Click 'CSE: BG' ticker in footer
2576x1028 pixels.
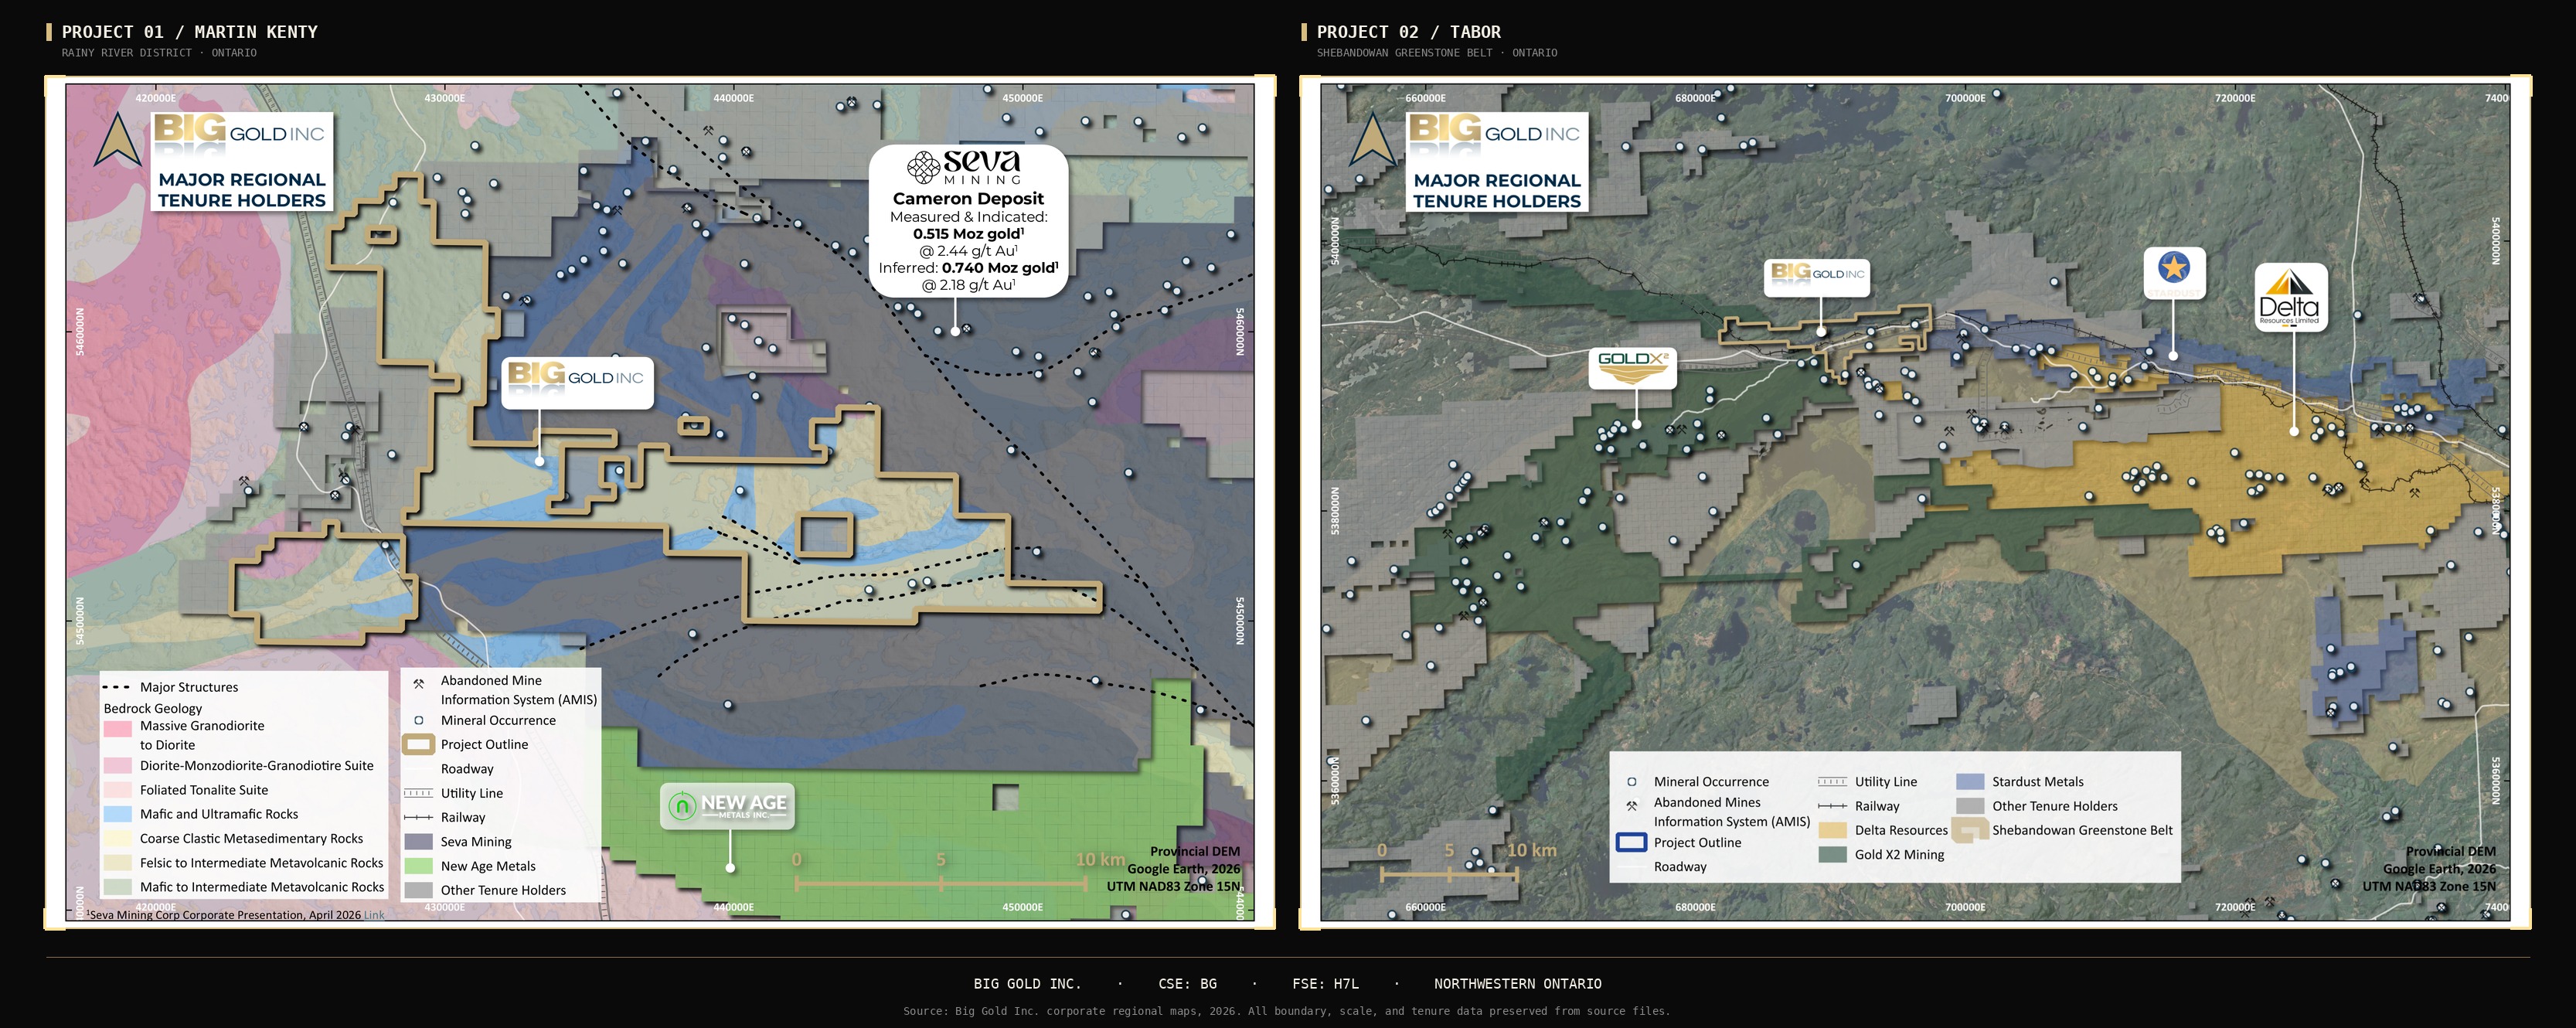point(1188,984)
